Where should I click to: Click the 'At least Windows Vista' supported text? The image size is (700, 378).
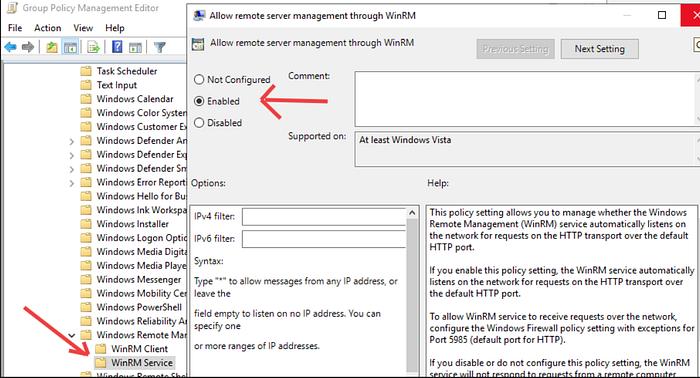point(405,140)
